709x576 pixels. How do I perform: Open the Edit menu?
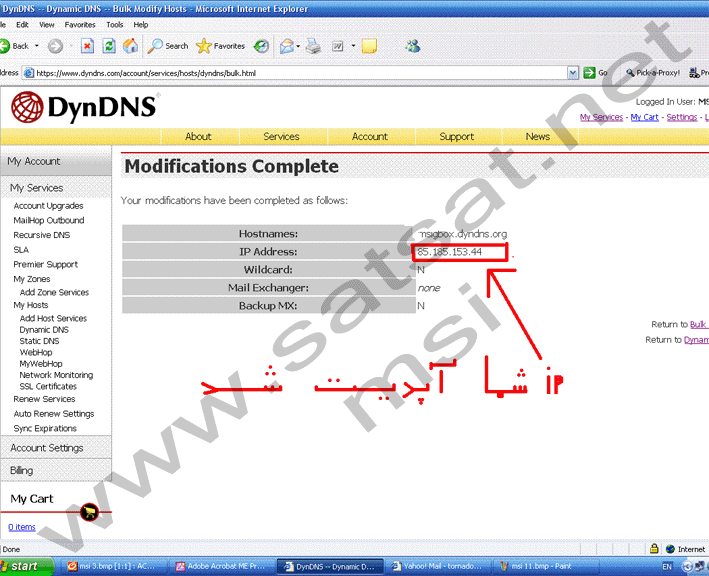point(22,25)
